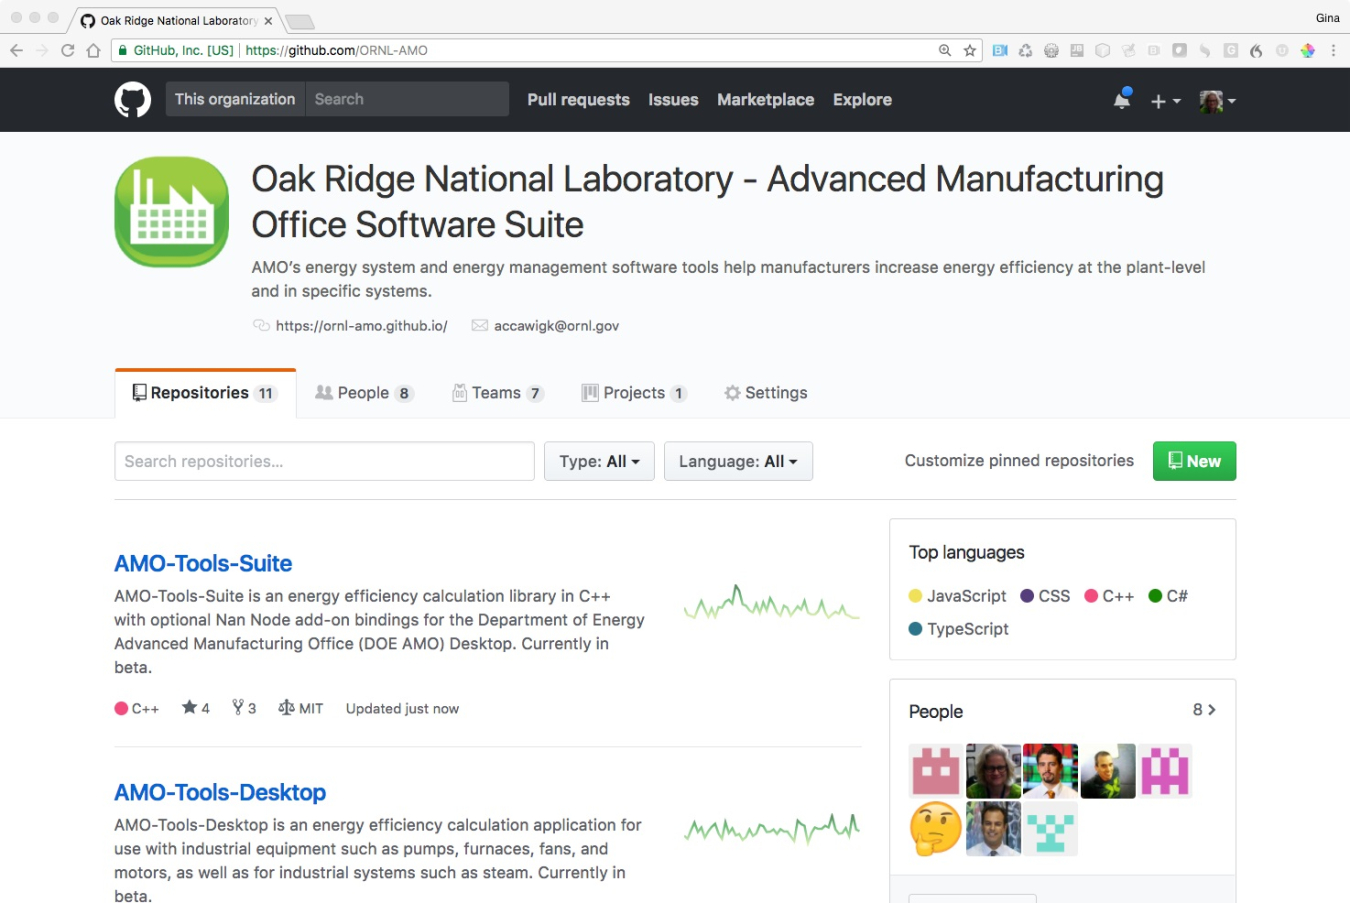Open the AMO-Tools-Desktop repository
The width and height of the screenshot is (1350, 903).
[220, 792]
